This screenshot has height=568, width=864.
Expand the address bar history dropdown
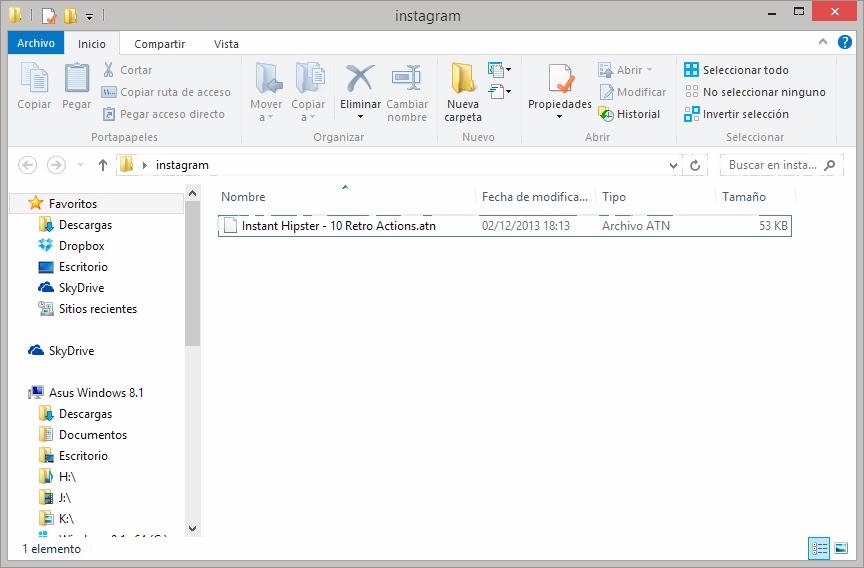673,165
